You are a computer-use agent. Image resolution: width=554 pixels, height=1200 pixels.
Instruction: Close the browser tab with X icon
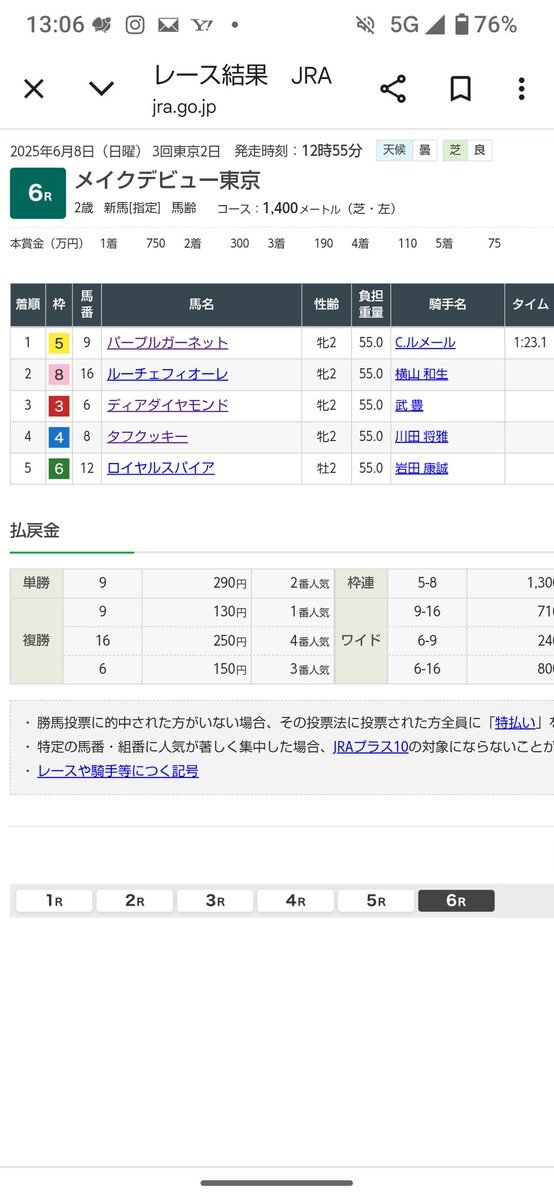pyautogui.click(x=34, y=89)
